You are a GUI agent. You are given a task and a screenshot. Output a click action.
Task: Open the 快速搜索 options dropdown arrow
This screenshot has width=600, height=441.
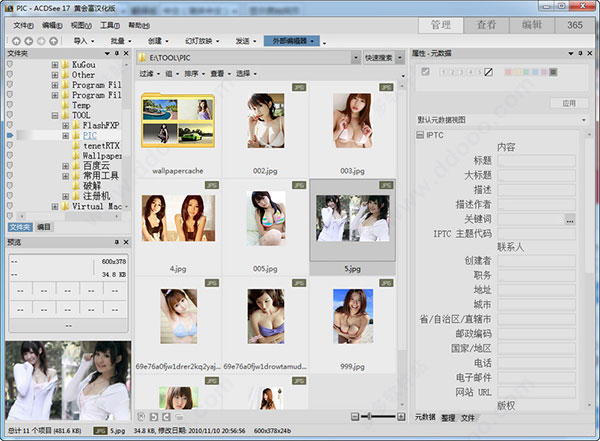(x=399, y=58)
